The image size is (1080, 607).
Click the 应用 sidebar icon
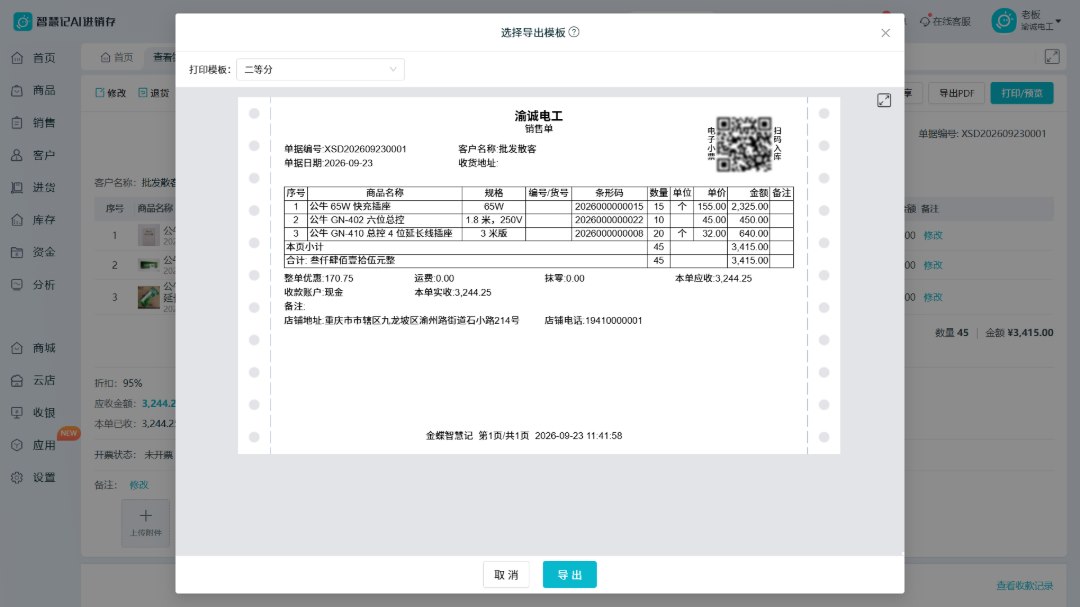(x=17, y=445)
